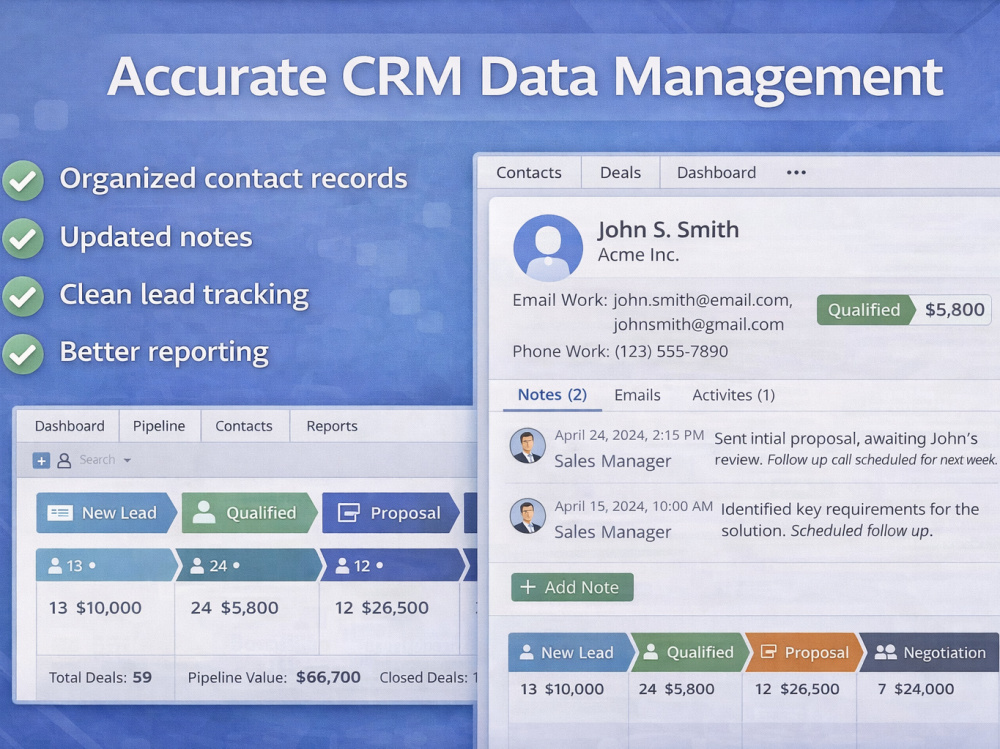This screenshot has width=1000, height=749.
Task: Open the Search dropdown arrow
Action: click(127, 460)
